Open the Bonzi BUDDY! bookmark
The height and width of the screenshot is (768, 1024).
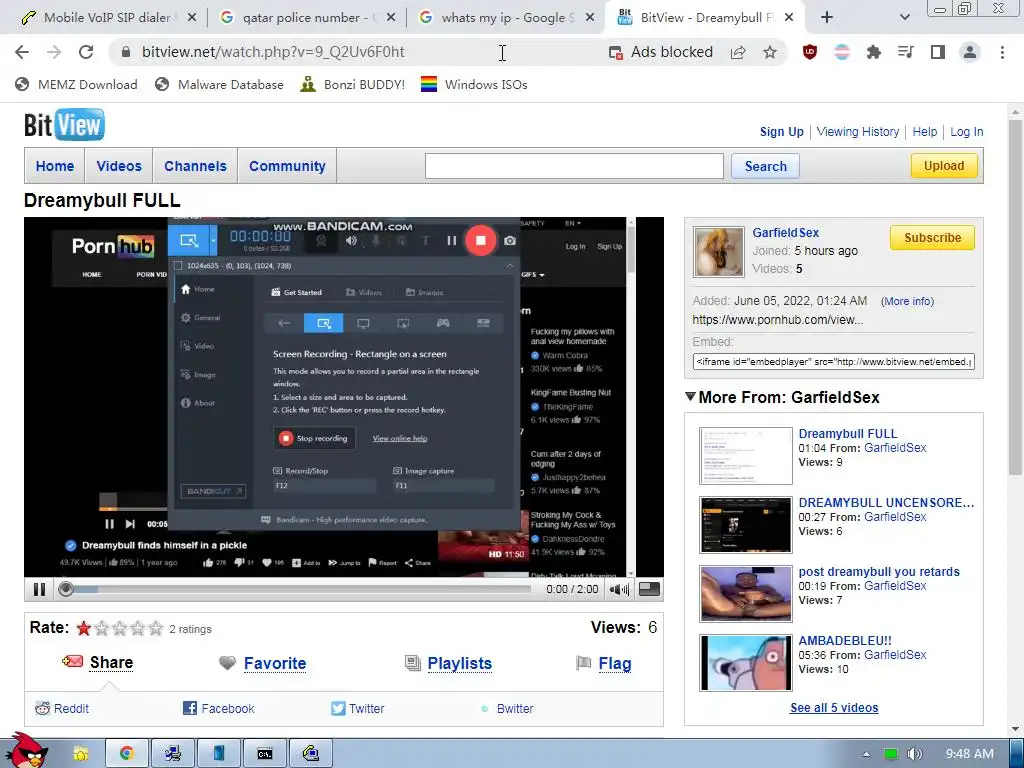[x=353, y=84]
